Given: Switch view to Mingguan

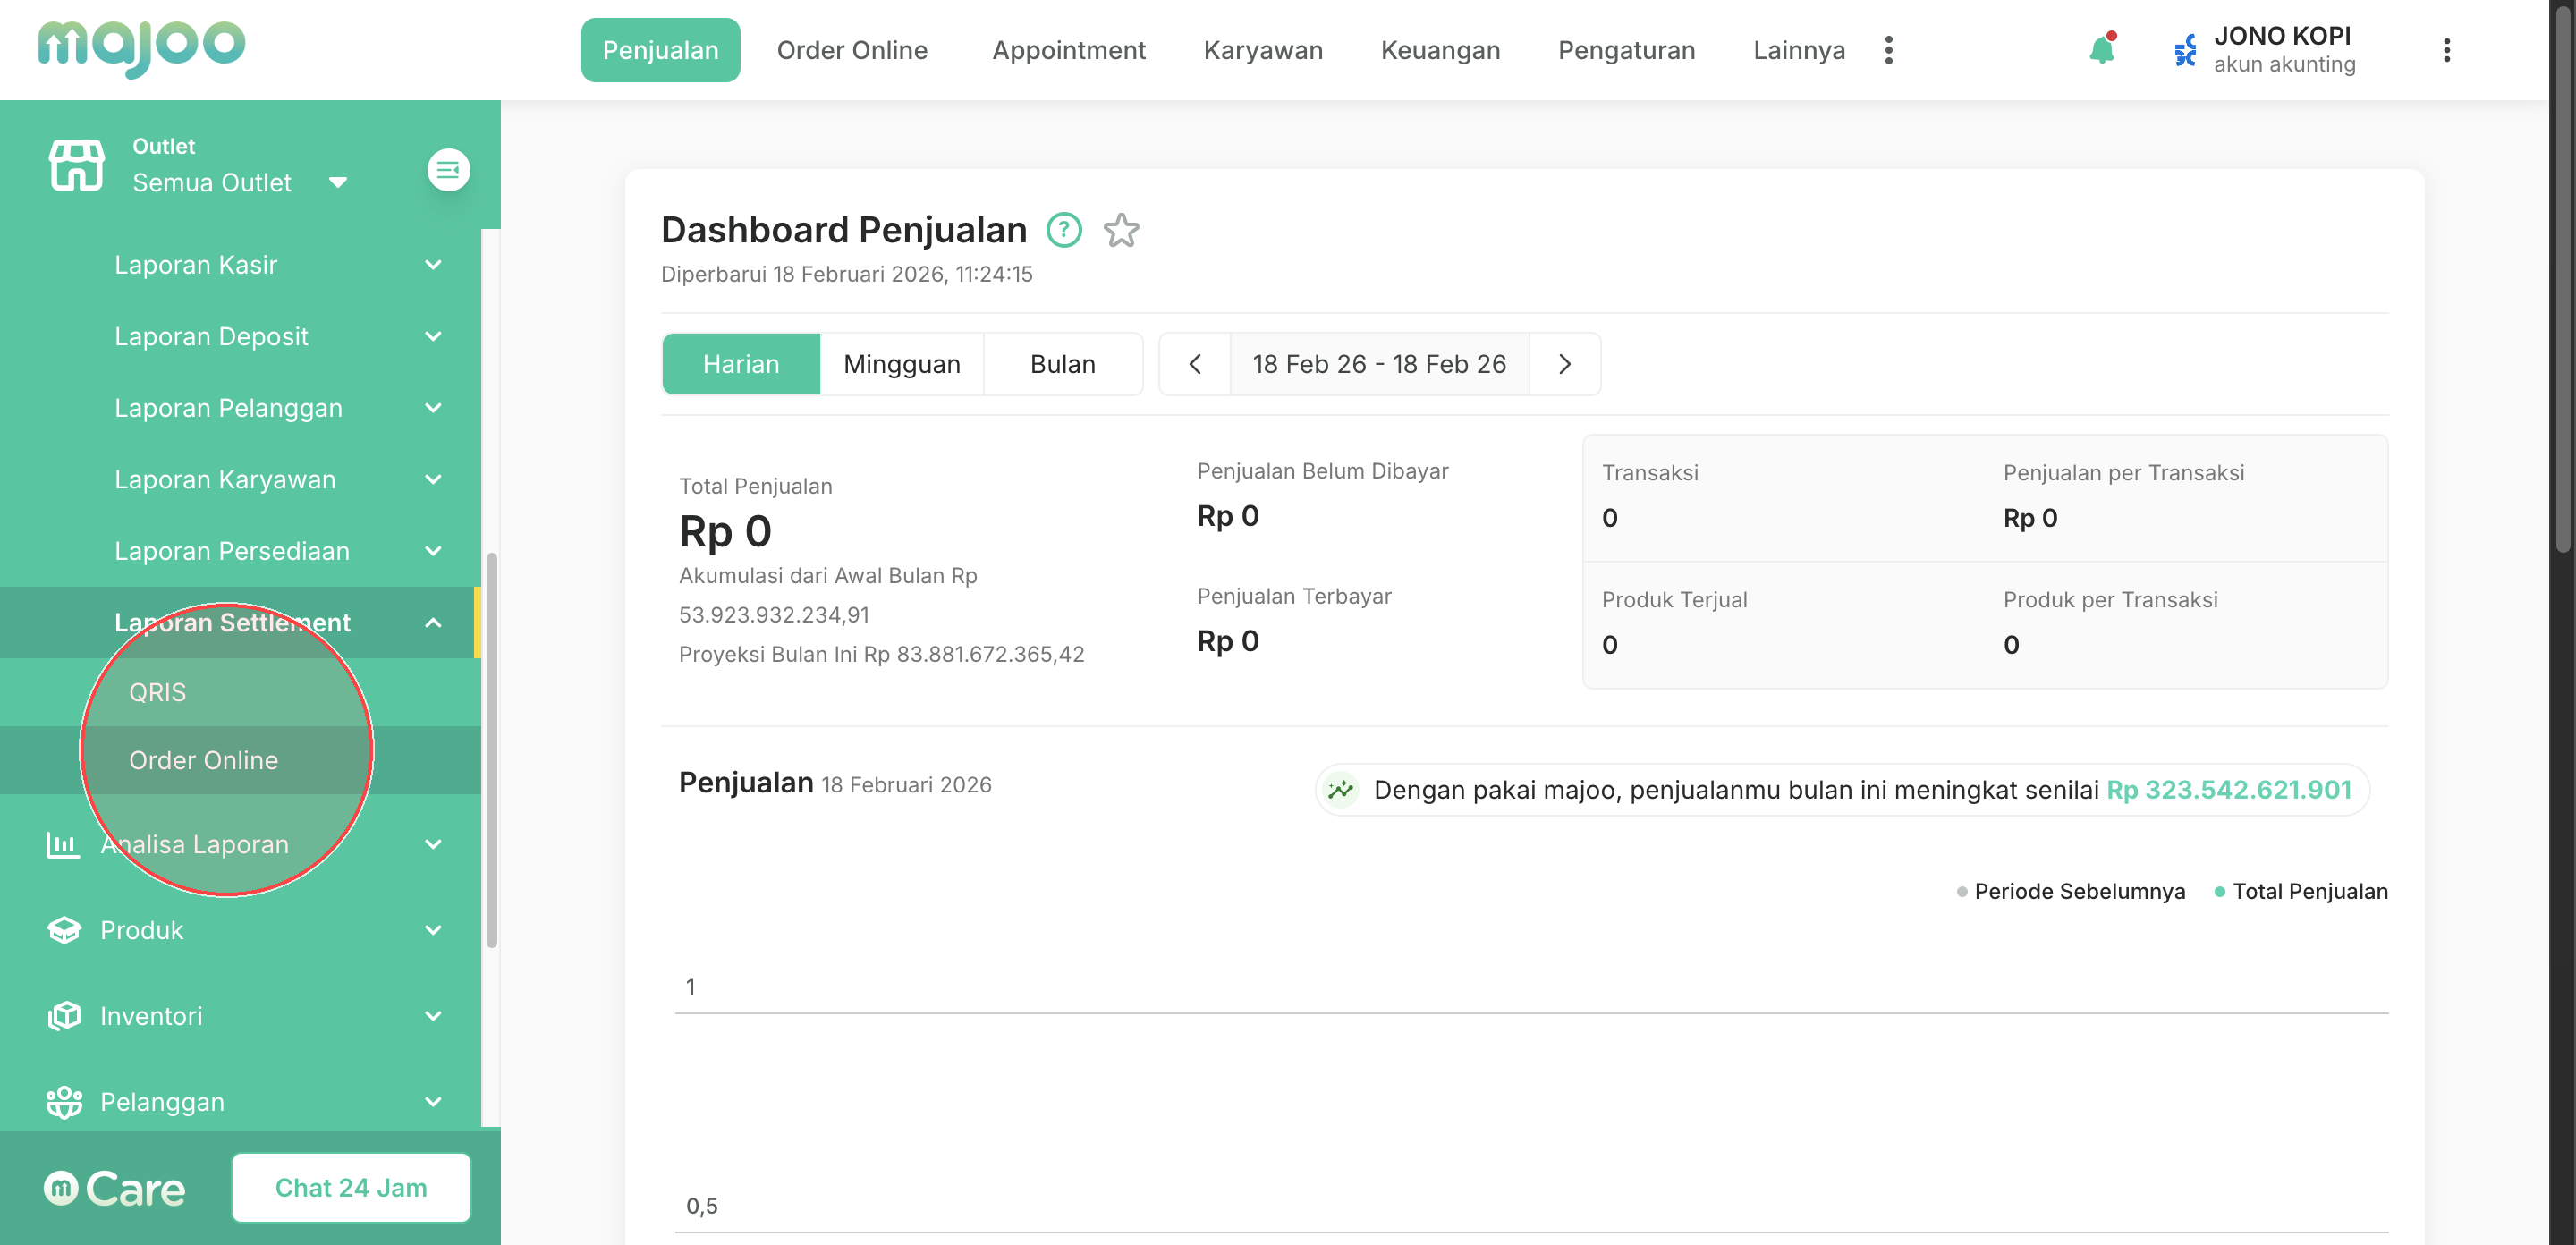Looking at the screenshot, I should tap(901, 364).
